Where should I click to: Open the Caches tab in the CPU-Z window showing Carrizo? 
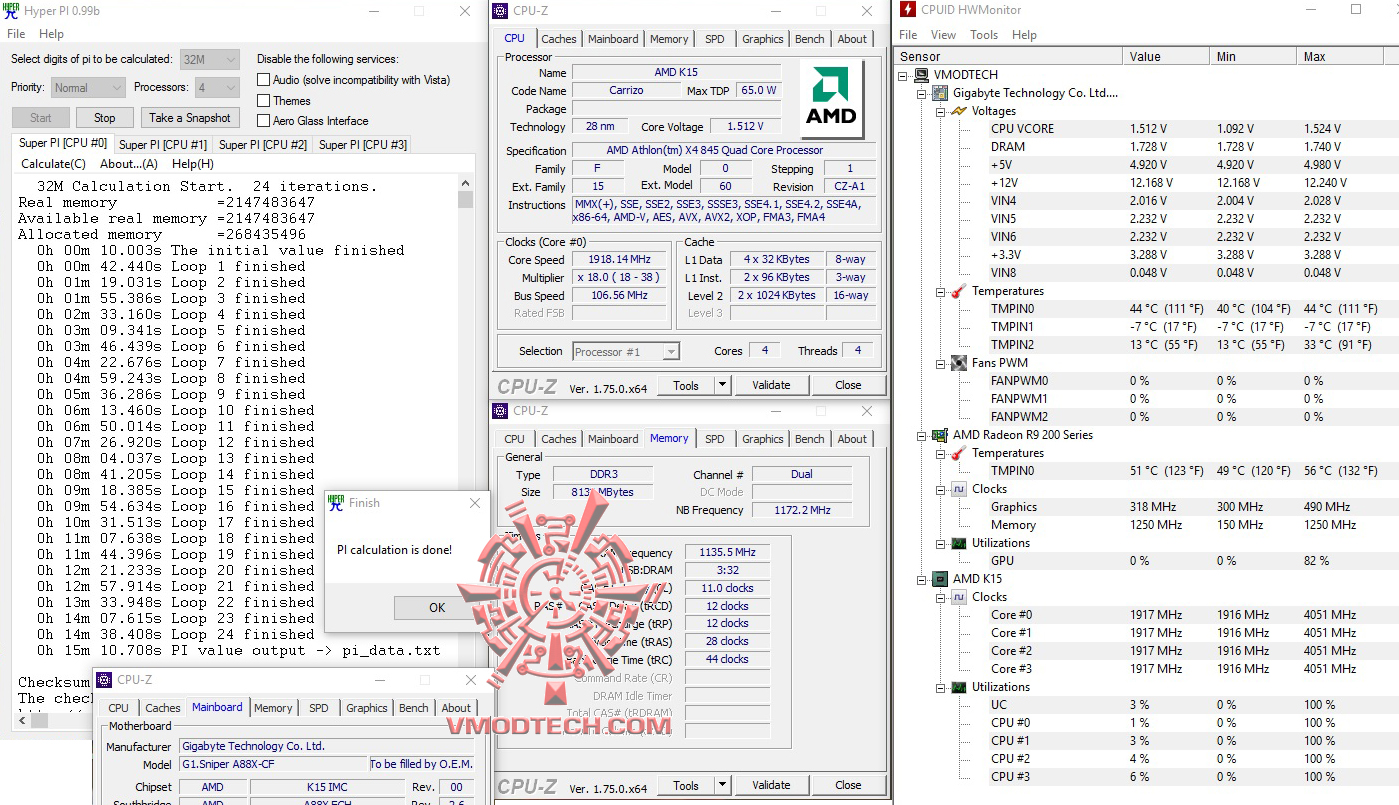[559, 39]
